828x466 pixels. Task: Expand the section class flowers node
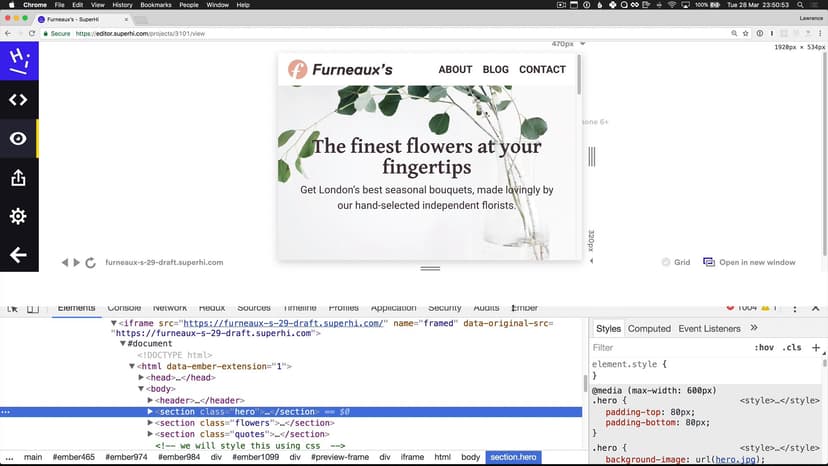click(x=151, y=423)
